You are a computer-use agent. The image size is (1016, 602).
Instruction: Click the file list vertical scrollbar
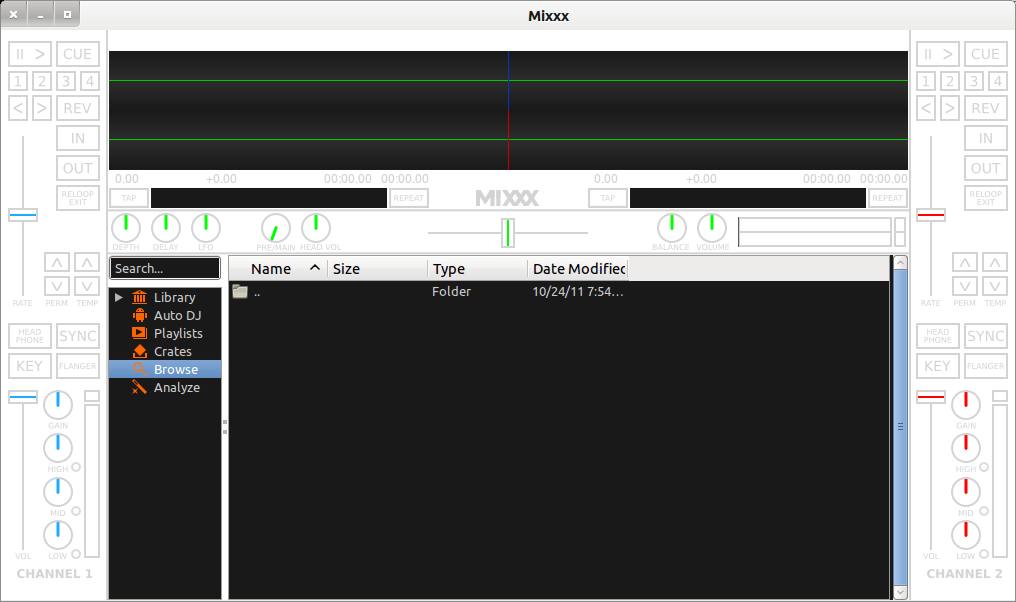[x=900, y=426]
